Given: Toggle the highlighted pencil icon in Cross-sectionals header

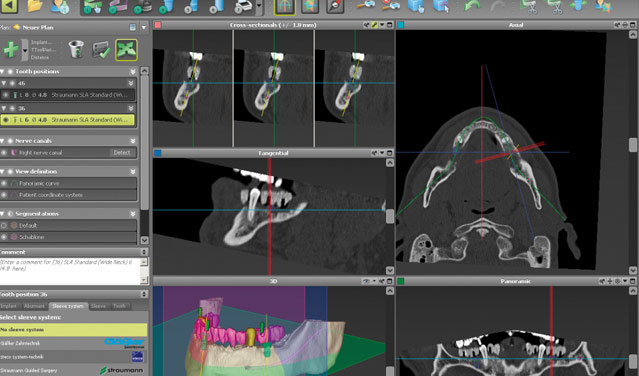Looking at the screenshot, I should pos(374,25).
